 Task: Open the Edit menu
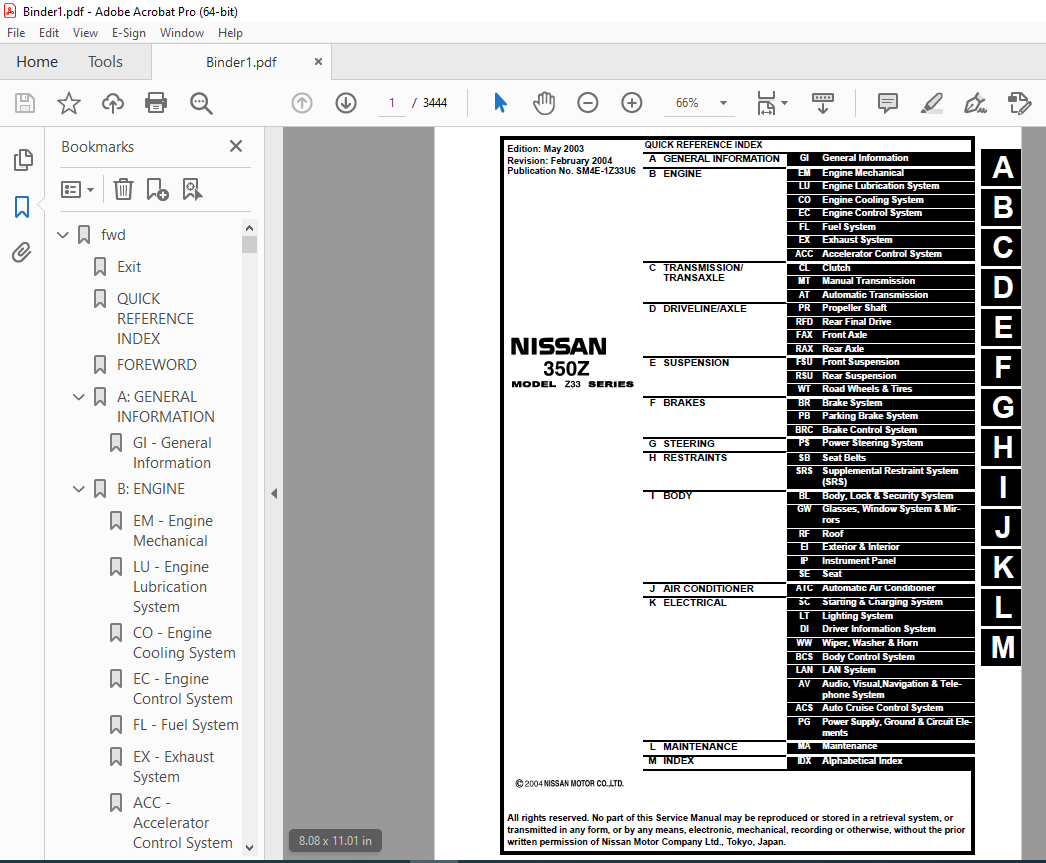pyautogui.click(x=49, y=33)
